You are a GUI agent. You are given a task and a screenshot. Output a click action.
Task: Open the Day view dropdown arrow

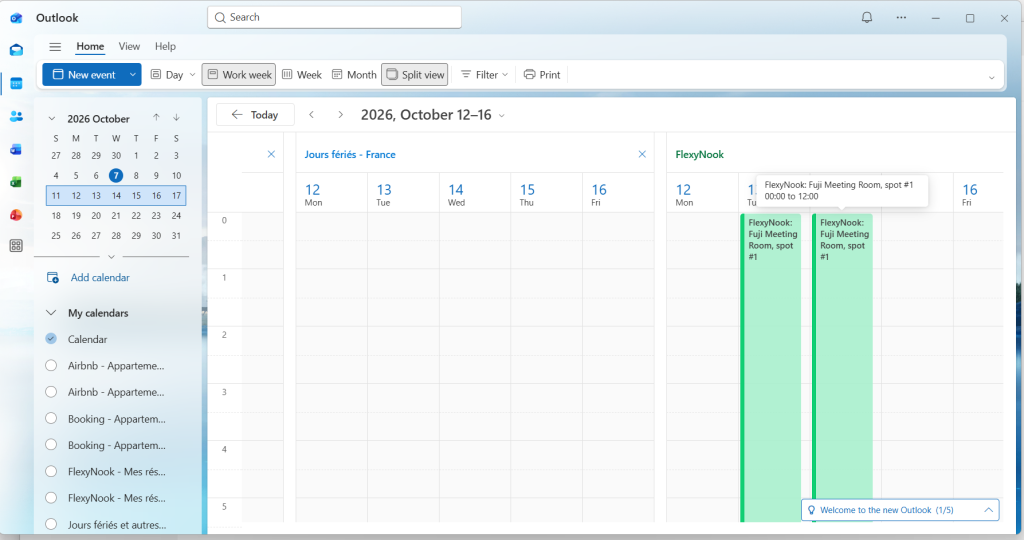(x=192, y=74)
